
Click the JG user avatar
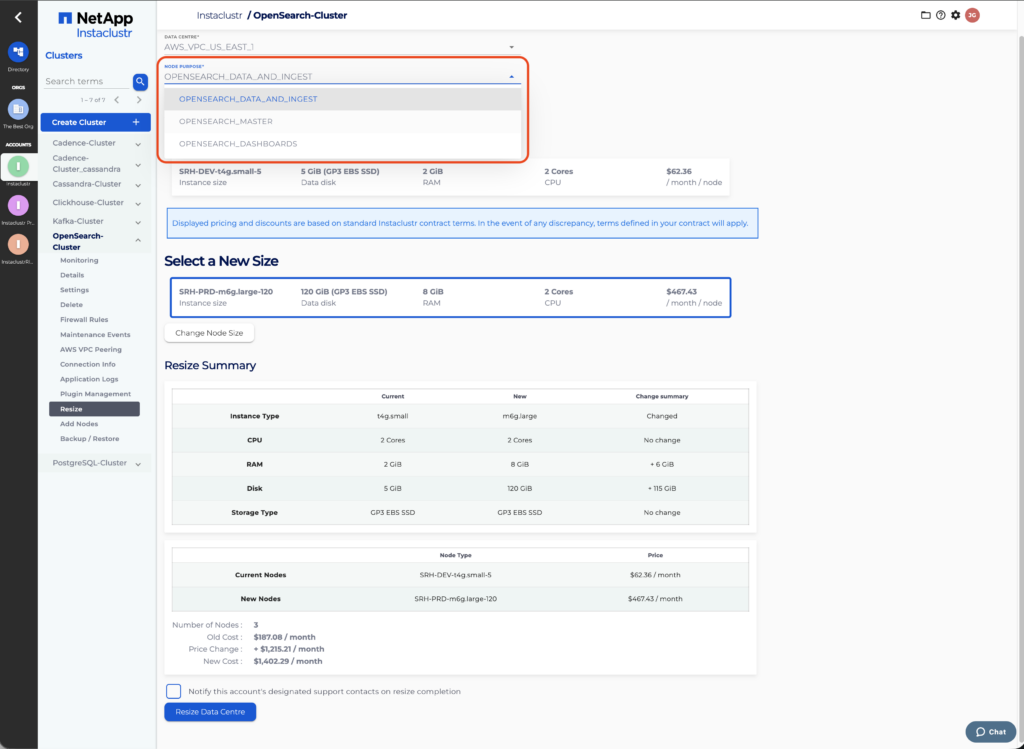pos(972,15)
